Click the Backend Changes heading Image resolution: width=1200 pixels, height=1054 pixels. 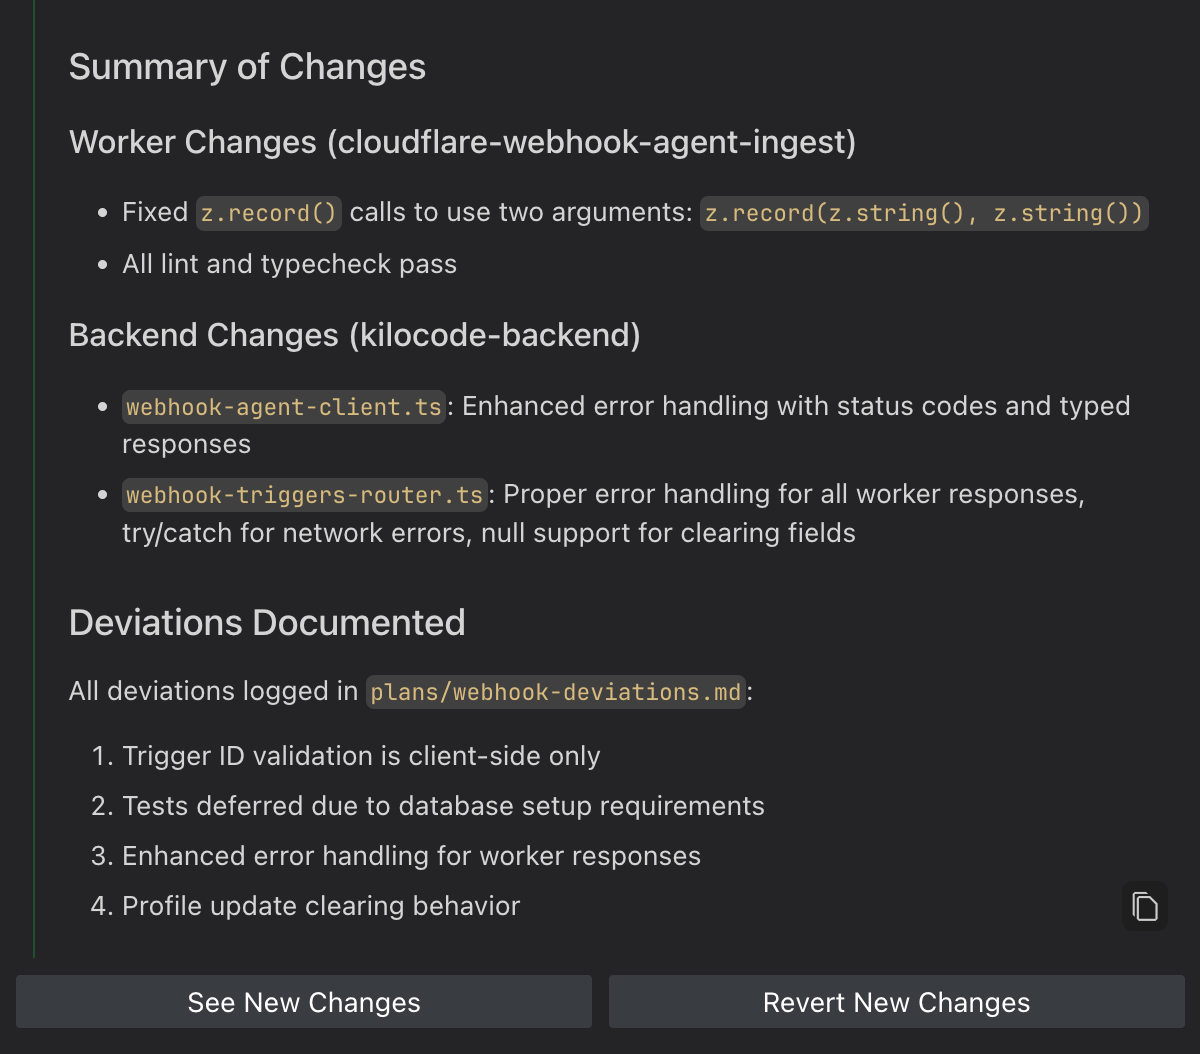click(x=354, y=335)
